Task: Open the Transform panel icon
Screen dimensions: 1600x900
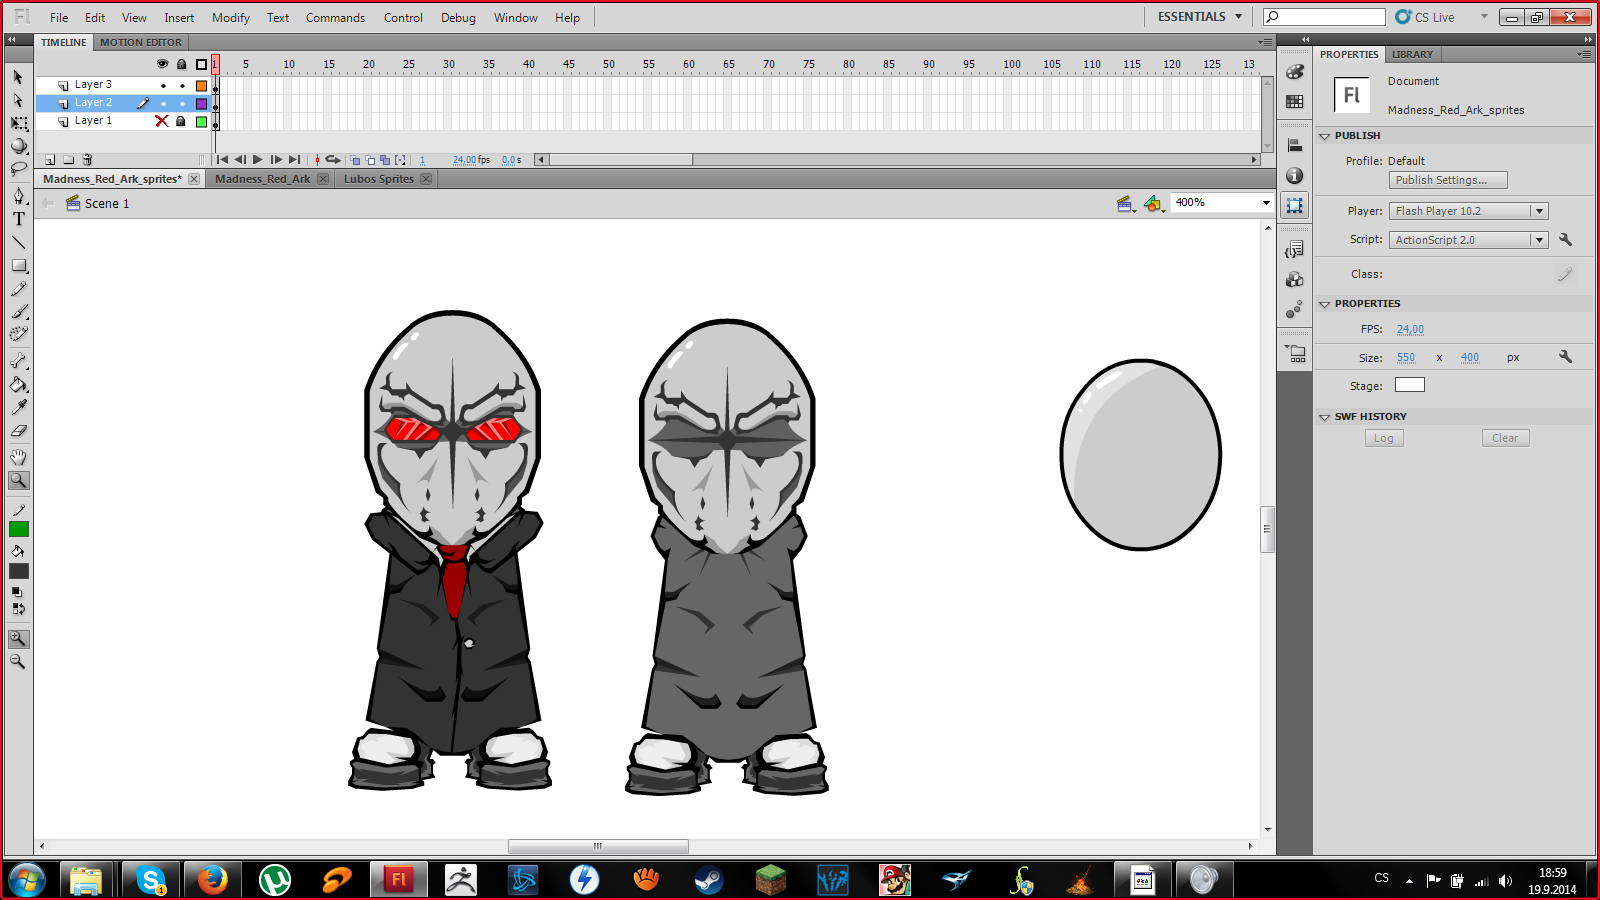Action: [1295, 205]
